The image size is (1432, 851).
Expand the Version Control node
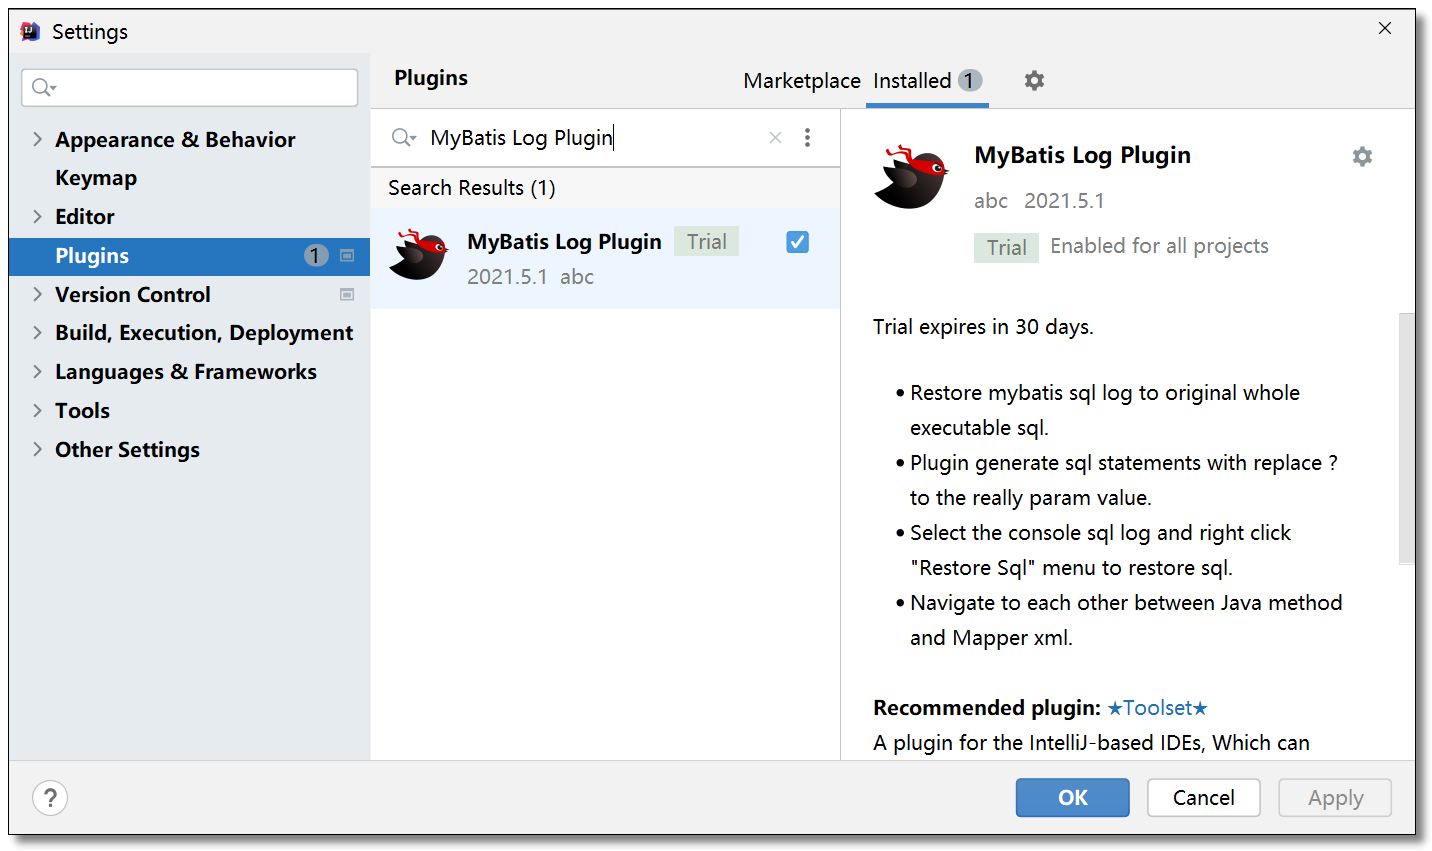(37, 294)
